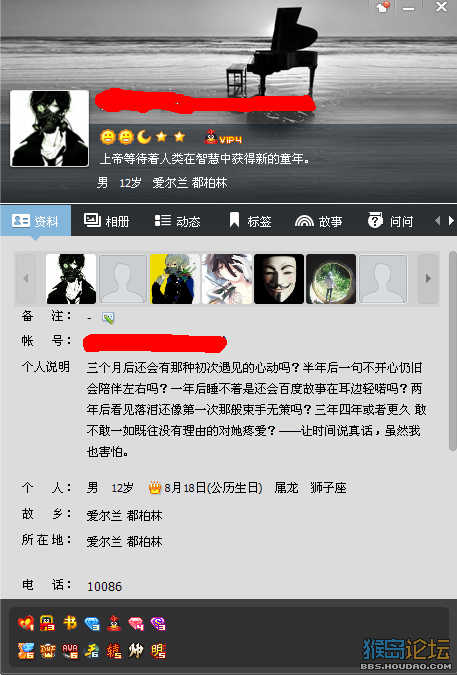This screenshot has height=675, width=457.
Task: Click the vertical scrollbar of profile panel
Action: [453, 351]
